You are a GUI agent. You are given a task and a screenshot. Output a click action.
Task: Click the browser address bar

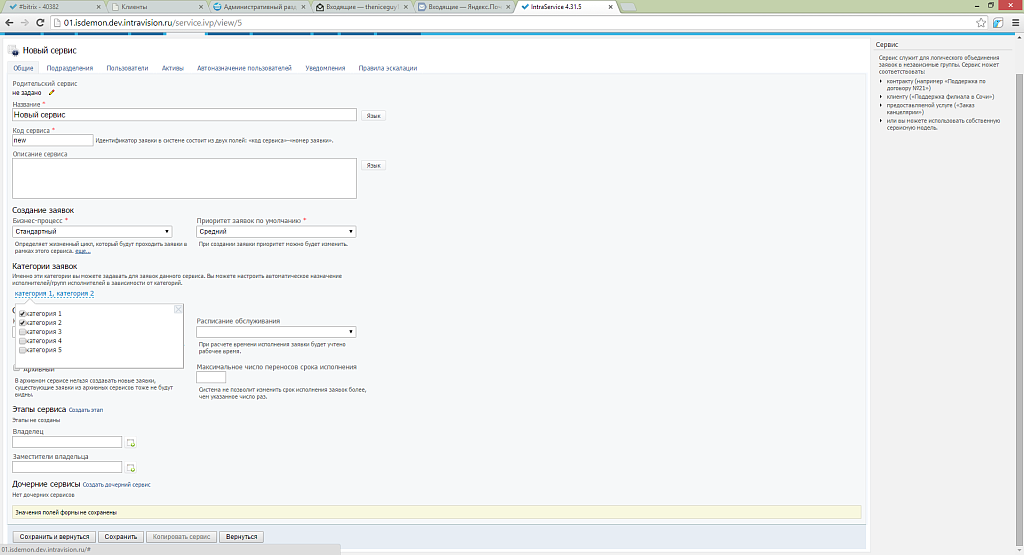pos(516,22)
